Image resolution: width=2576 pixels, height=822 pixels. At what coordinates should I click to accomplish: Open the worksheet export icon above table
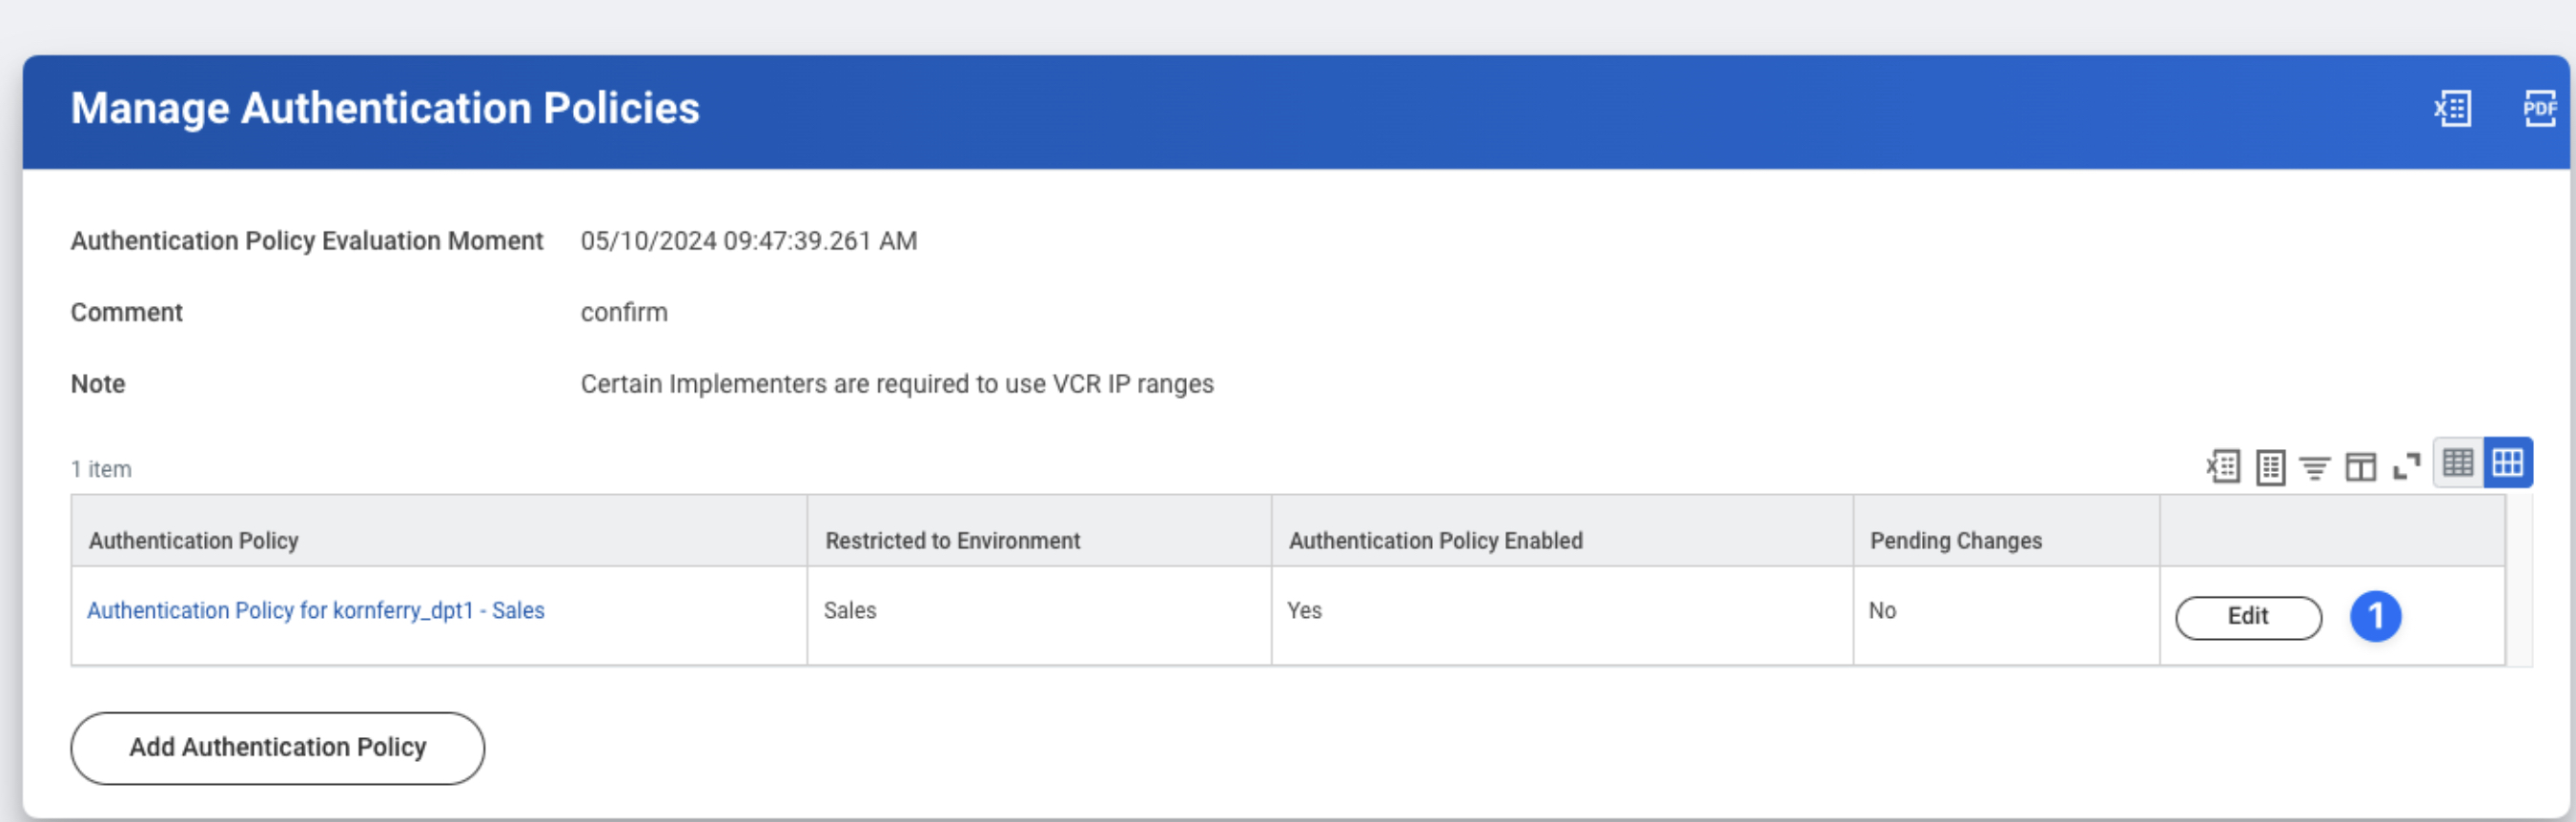pos(2270,467)
